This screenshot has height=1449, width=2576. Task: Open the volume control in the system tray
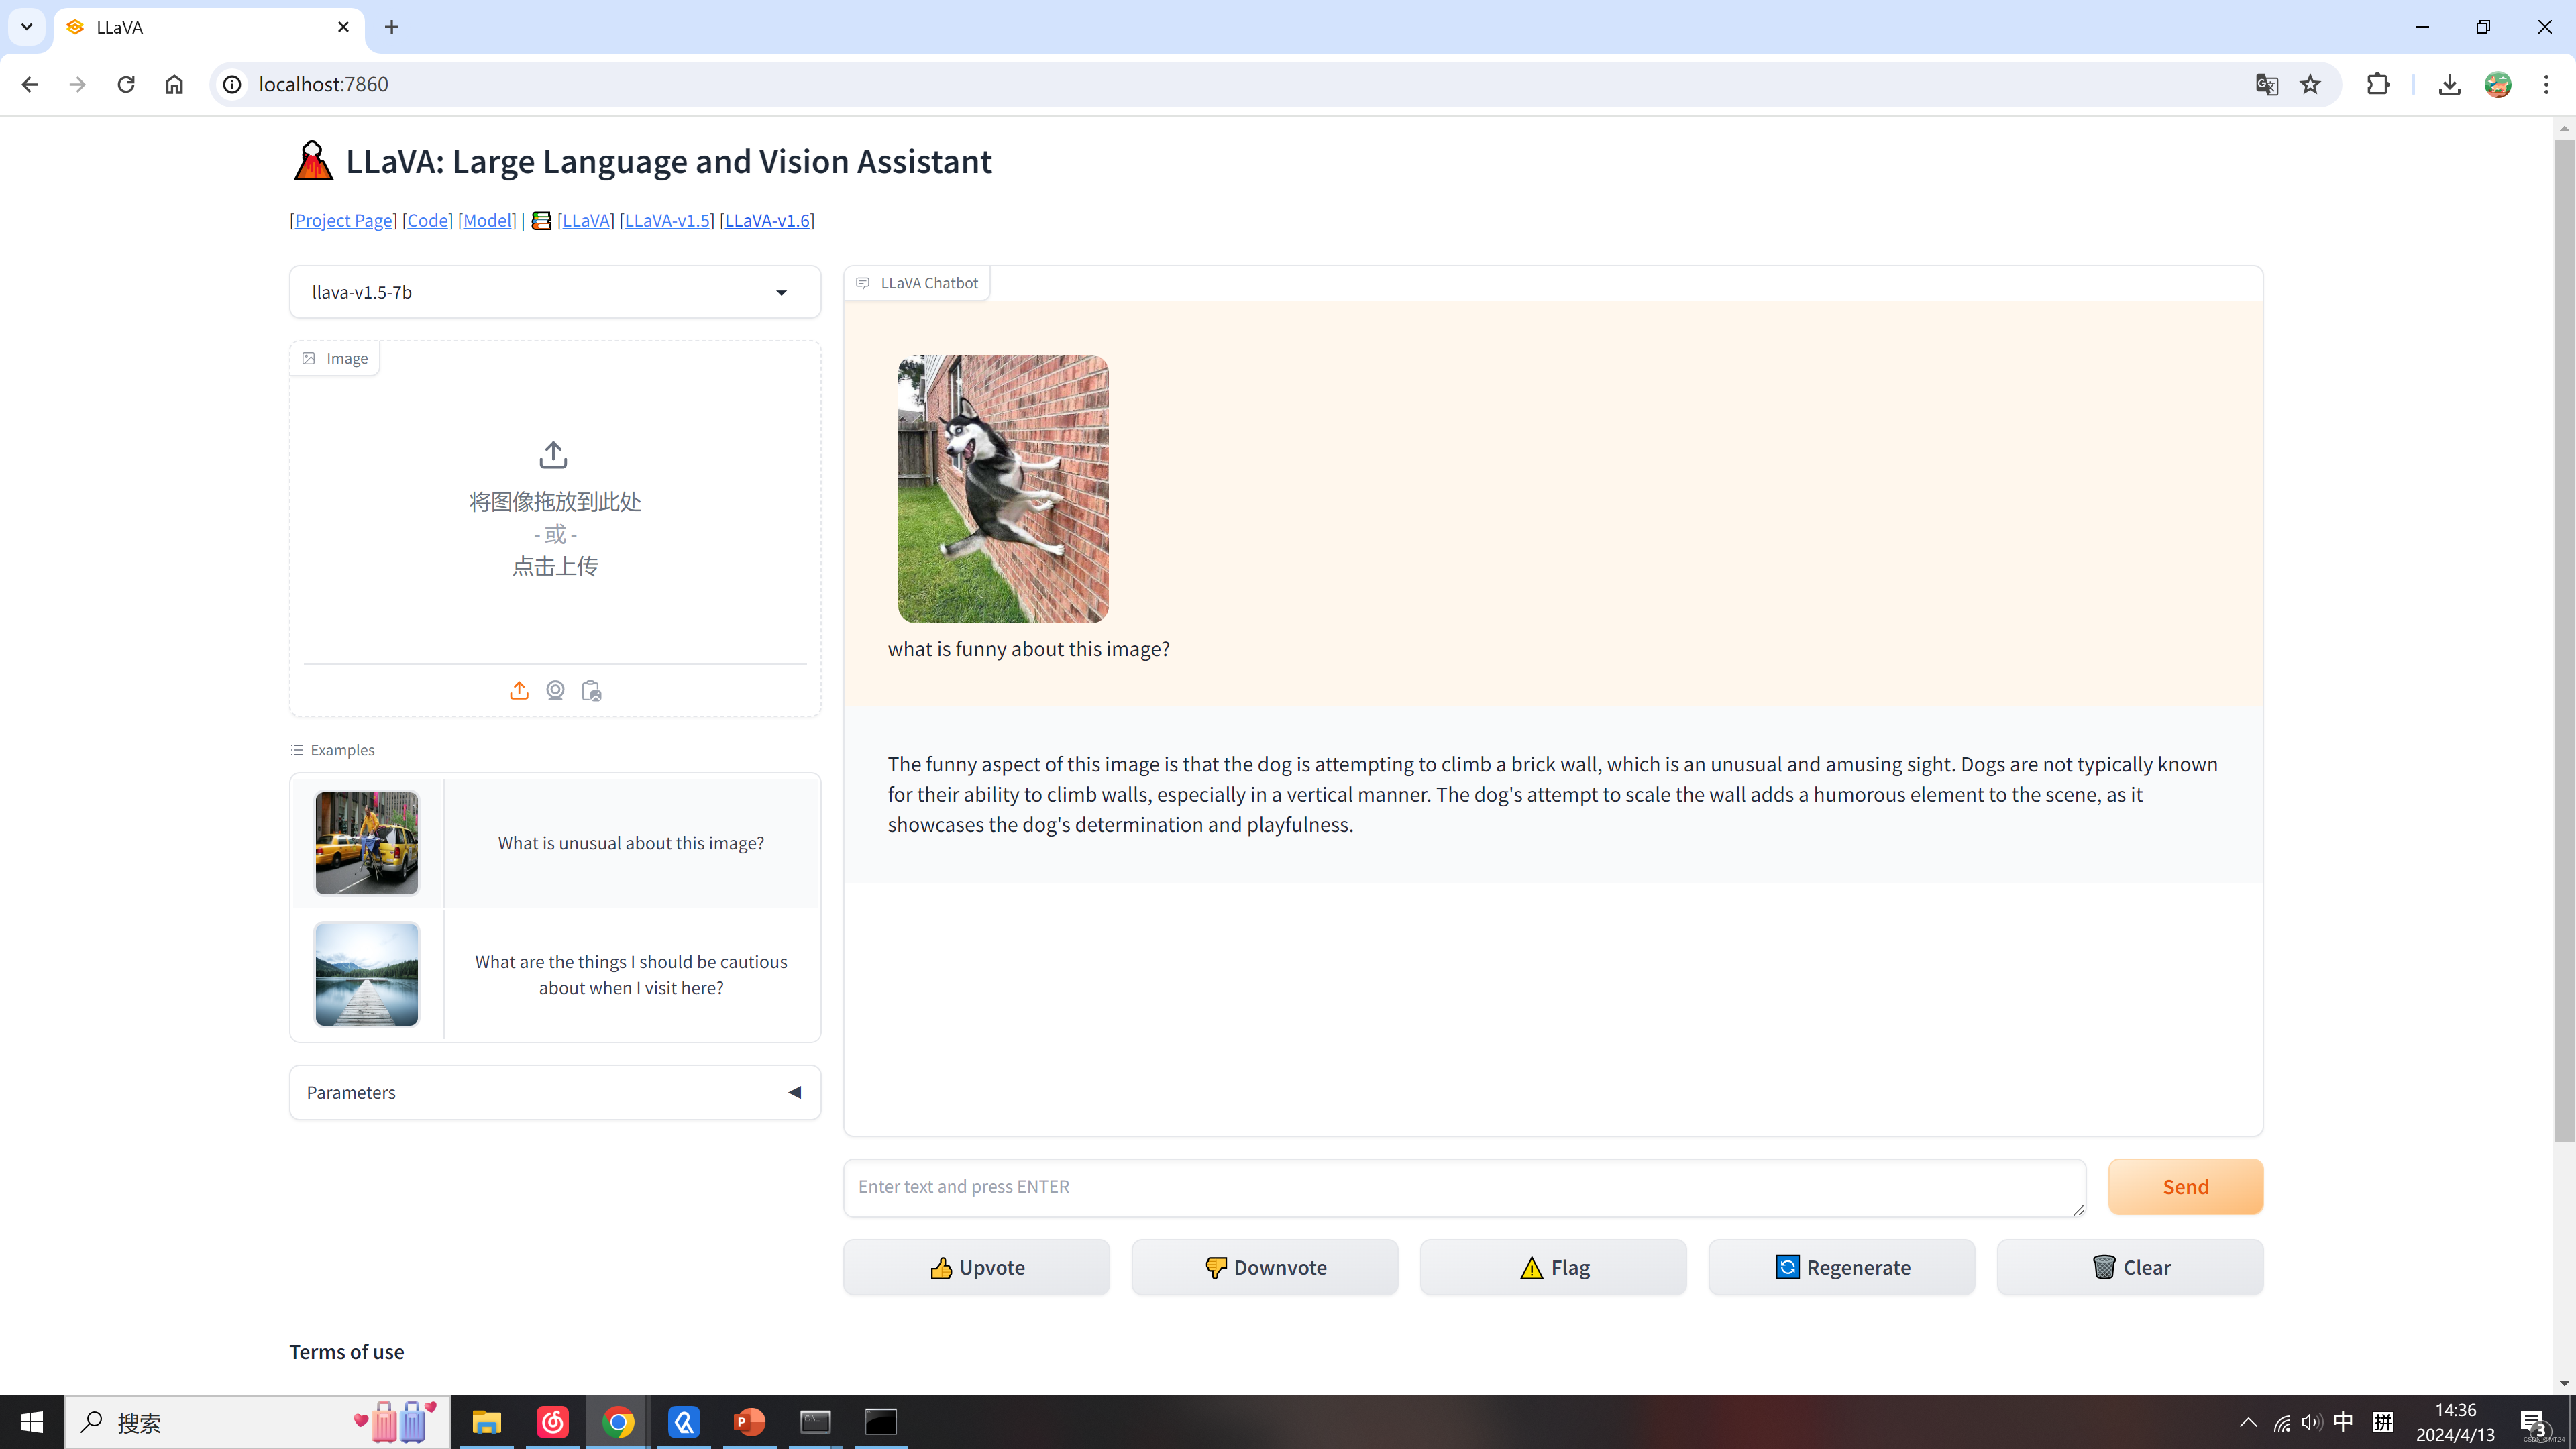tap(2311, 1422)
